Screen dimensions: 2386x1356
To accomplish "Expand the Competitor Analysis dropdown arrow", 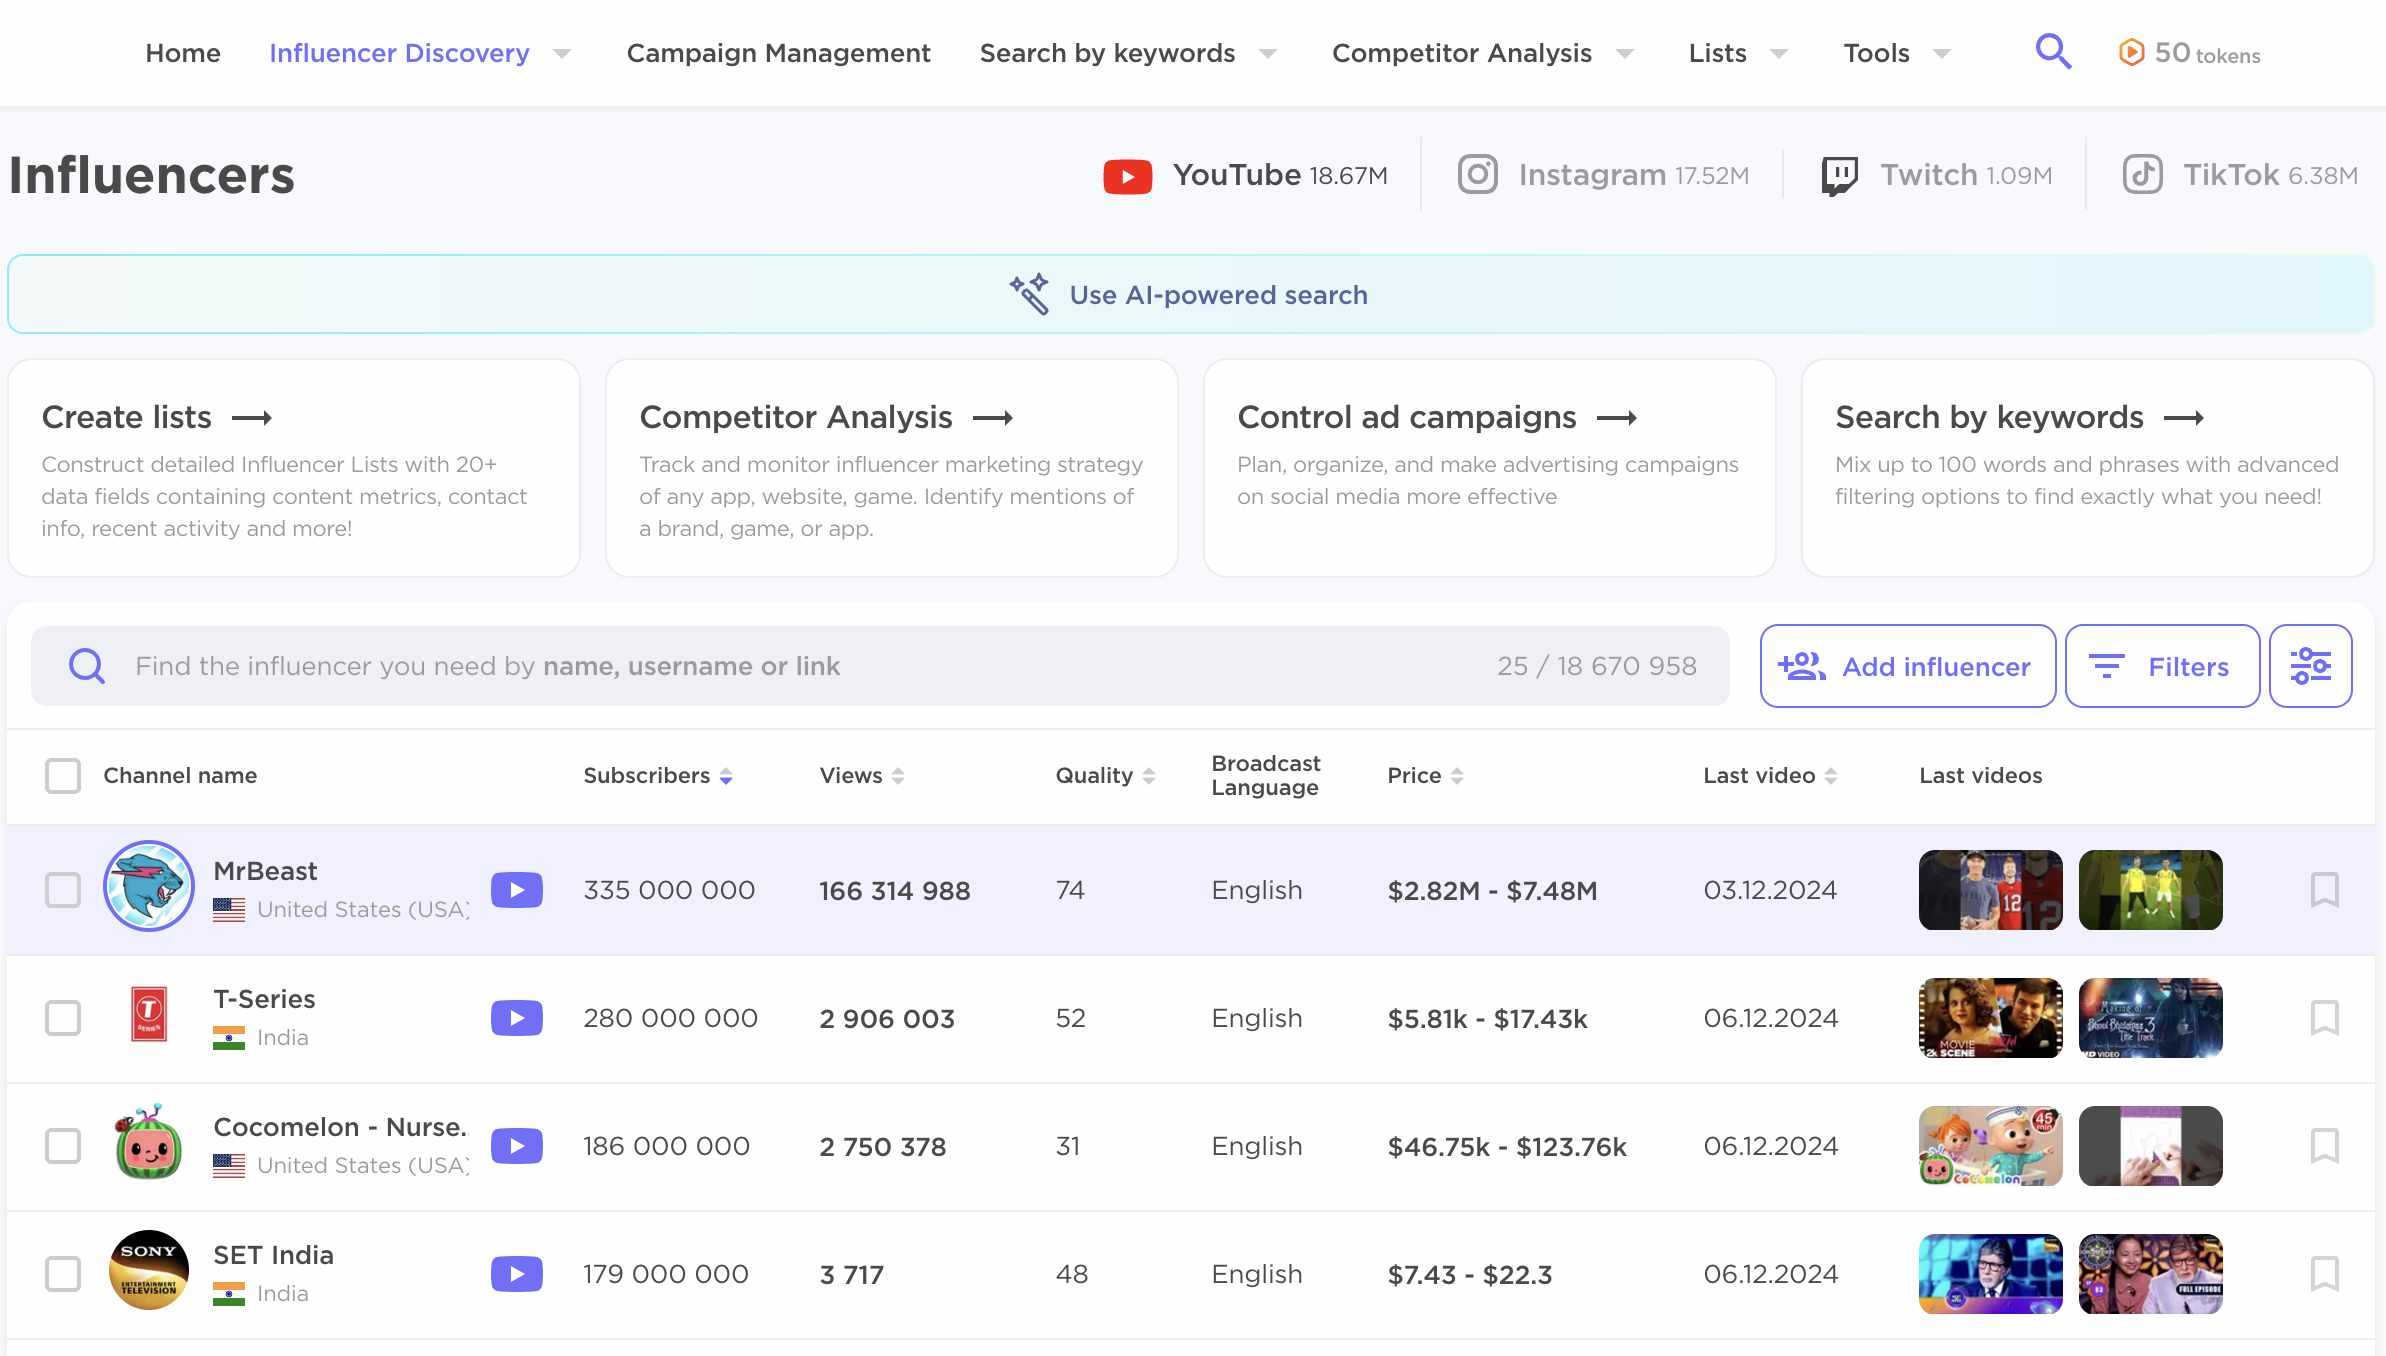I will (x=1626, y=54).
